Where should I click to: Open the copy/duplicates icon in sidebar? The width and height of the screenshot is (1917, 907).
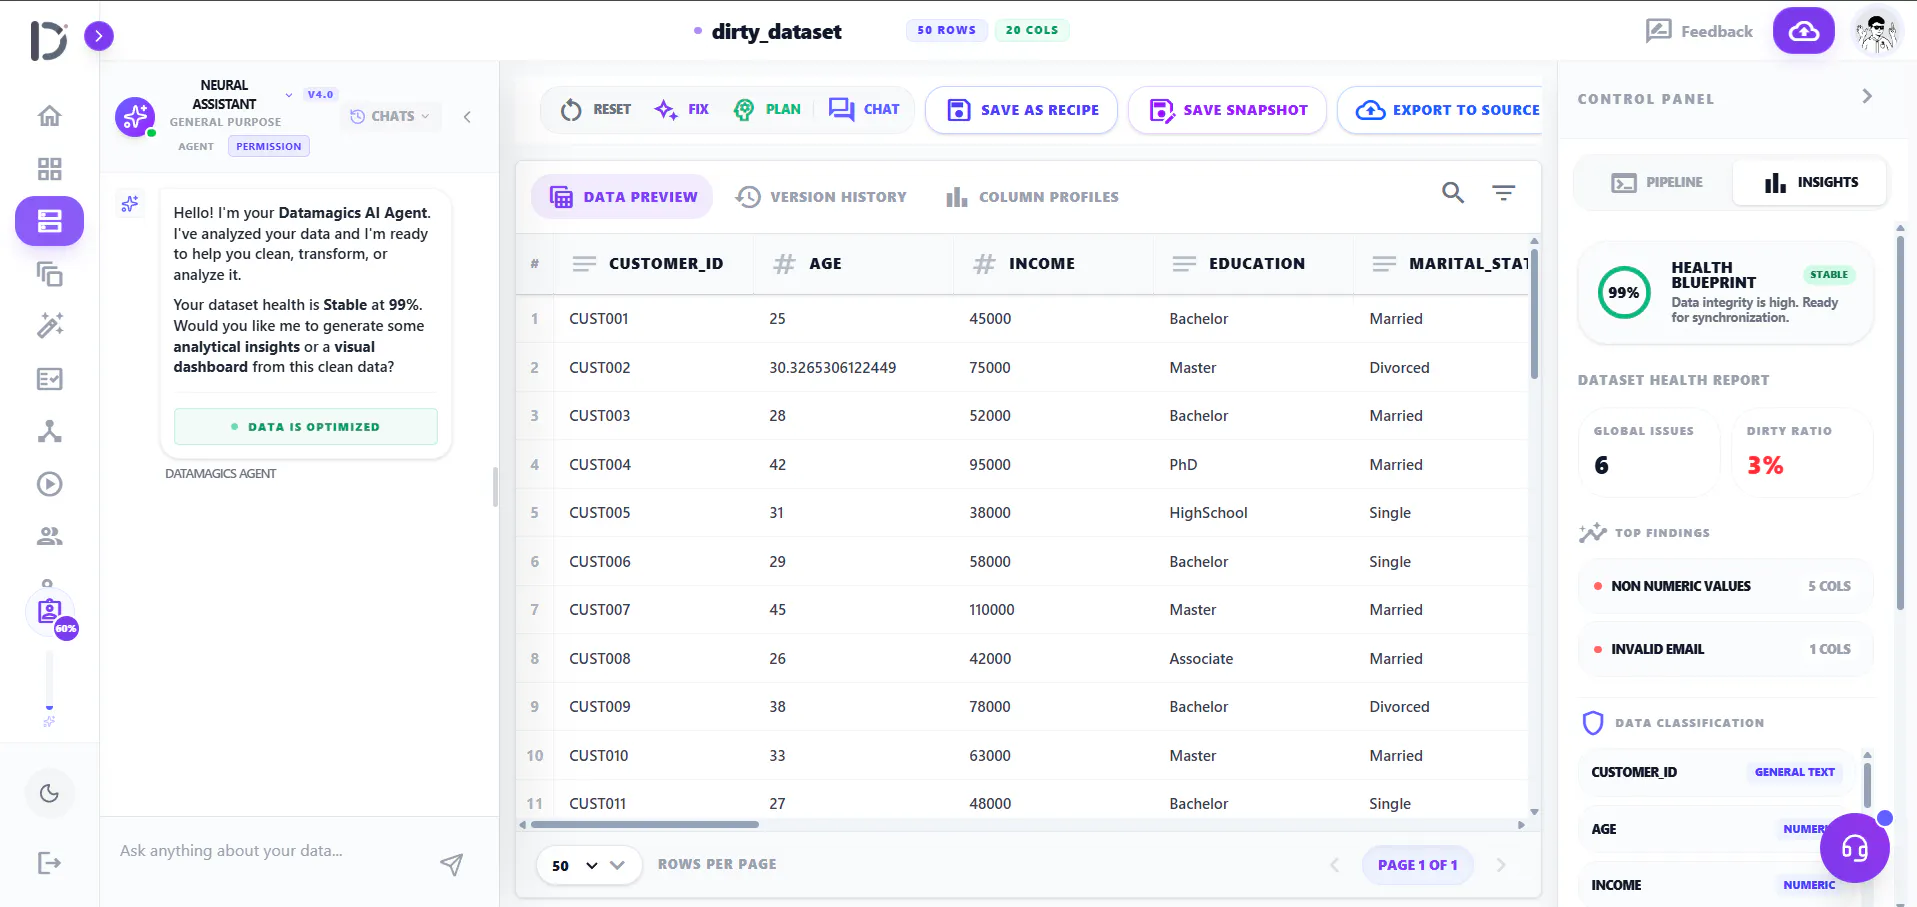(x=49, y=273)
